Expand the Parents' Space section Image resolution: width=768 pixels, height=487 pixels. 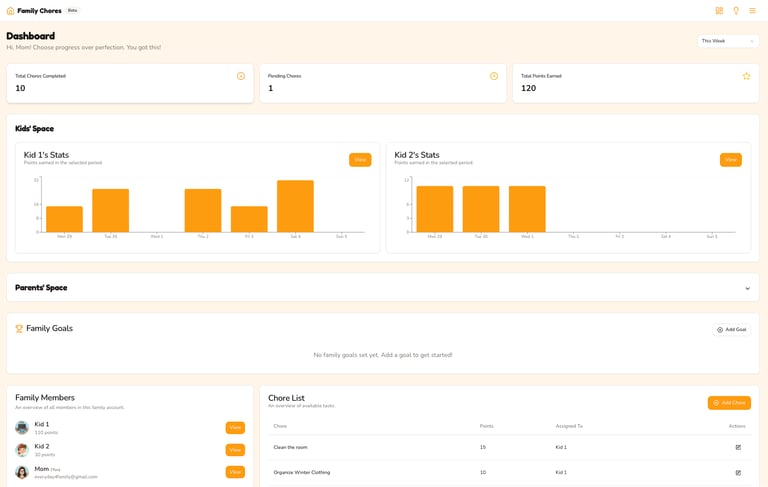[747, 288]
